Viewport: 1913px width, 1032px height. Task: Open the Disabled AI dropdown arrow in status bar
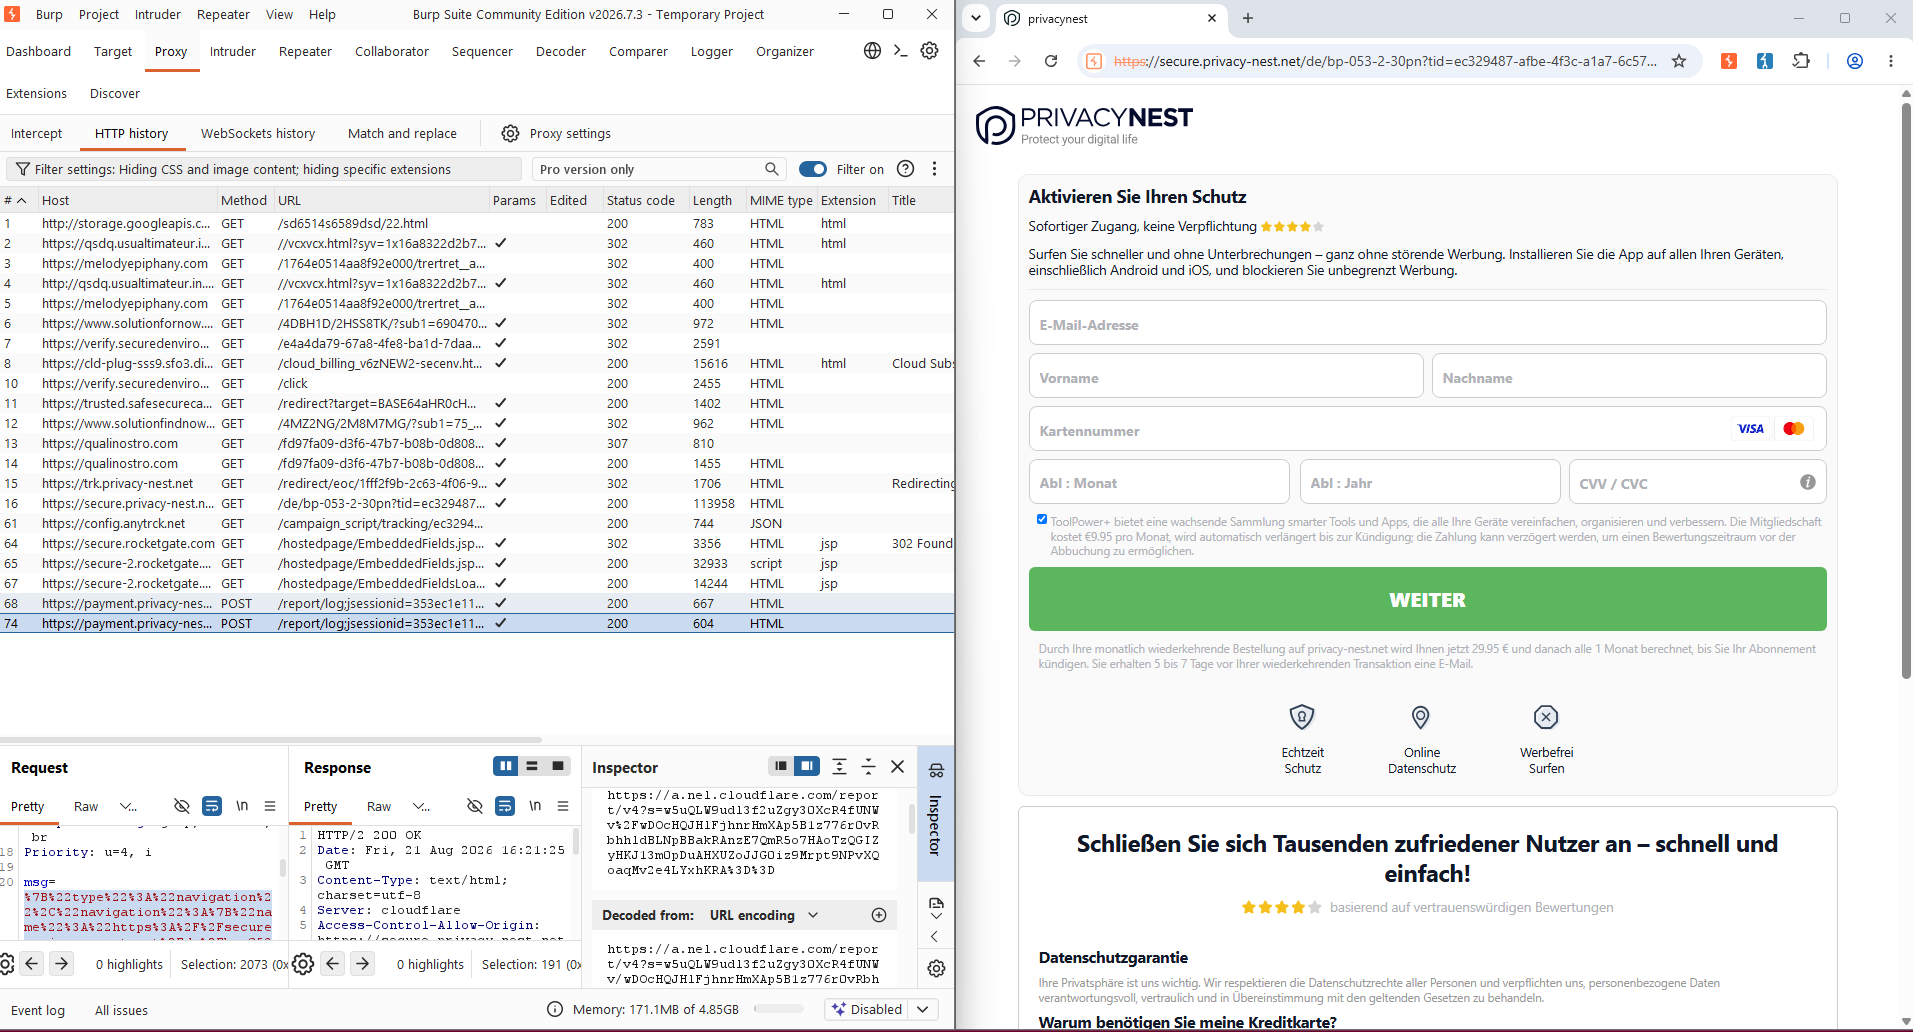coord(923,1009)
